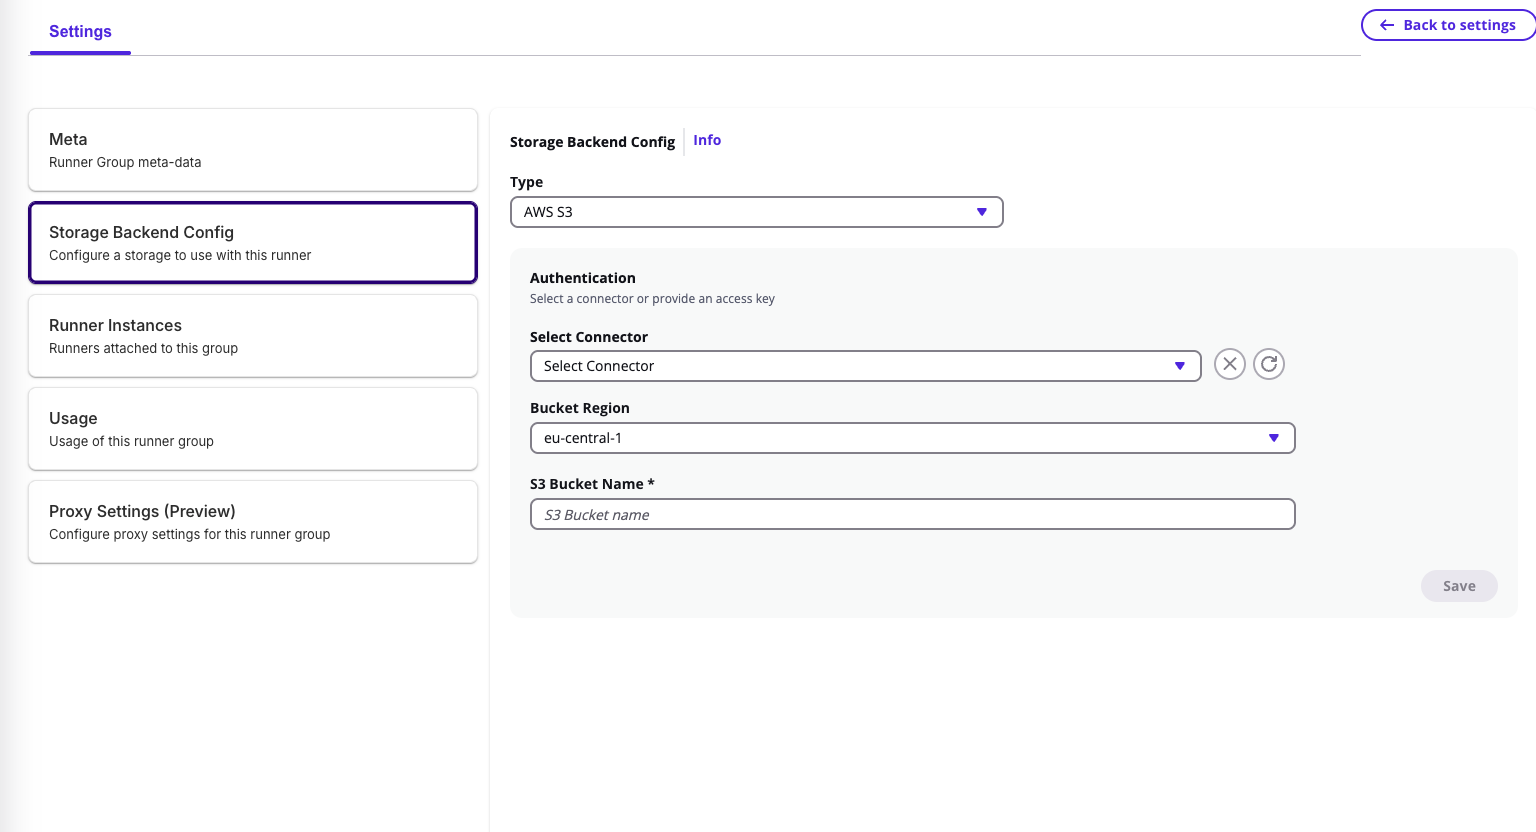Click the circular X clear connector icon
Image resolution: width=1536 pixels, height=832 pixels.
[1229, 364]
